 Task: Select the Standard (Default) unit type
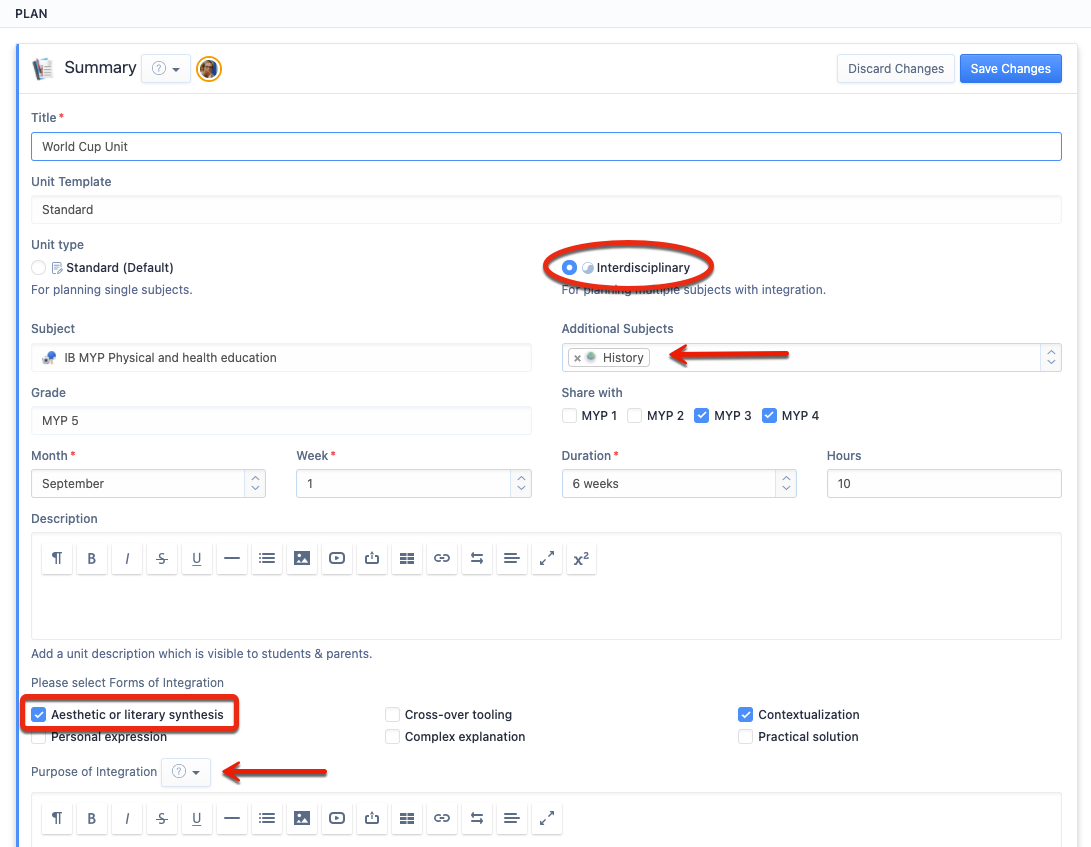coord(39,268)
